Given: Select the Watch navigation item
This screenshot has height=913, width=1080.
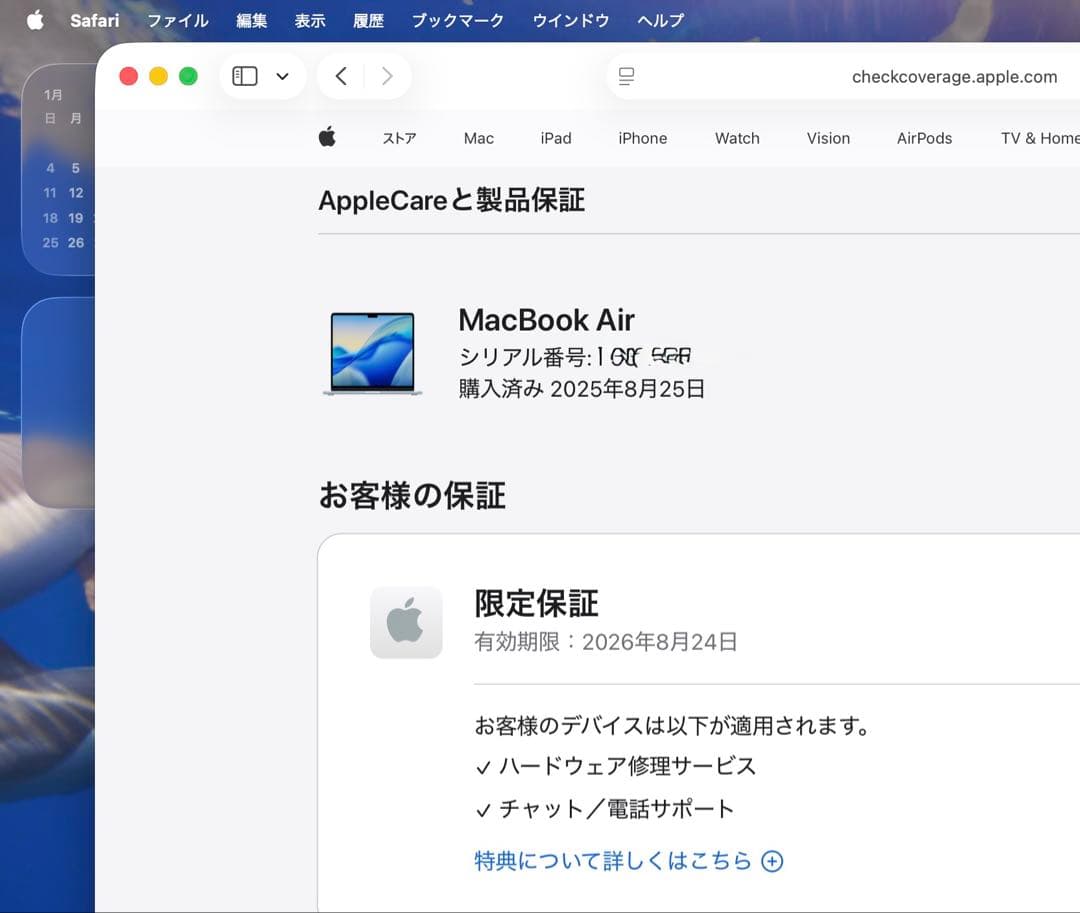Looking at the screenshot, I should click(x=737, y=138).
